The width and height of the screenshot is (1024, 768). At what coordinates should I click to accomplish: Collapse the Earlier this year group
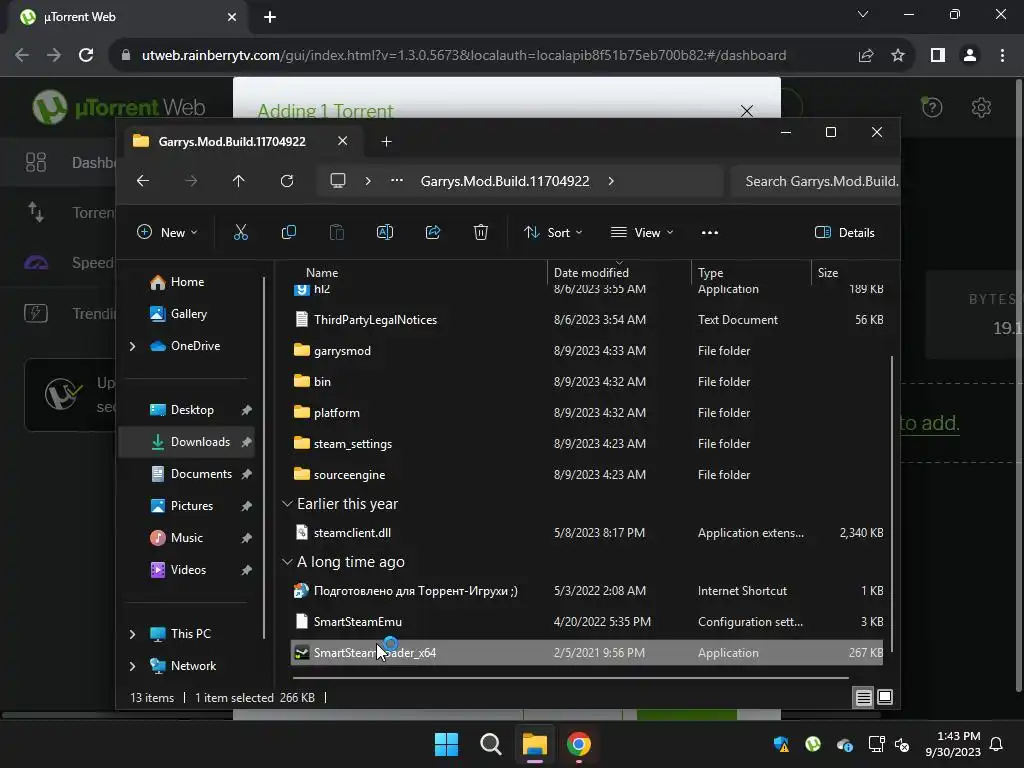287,504
